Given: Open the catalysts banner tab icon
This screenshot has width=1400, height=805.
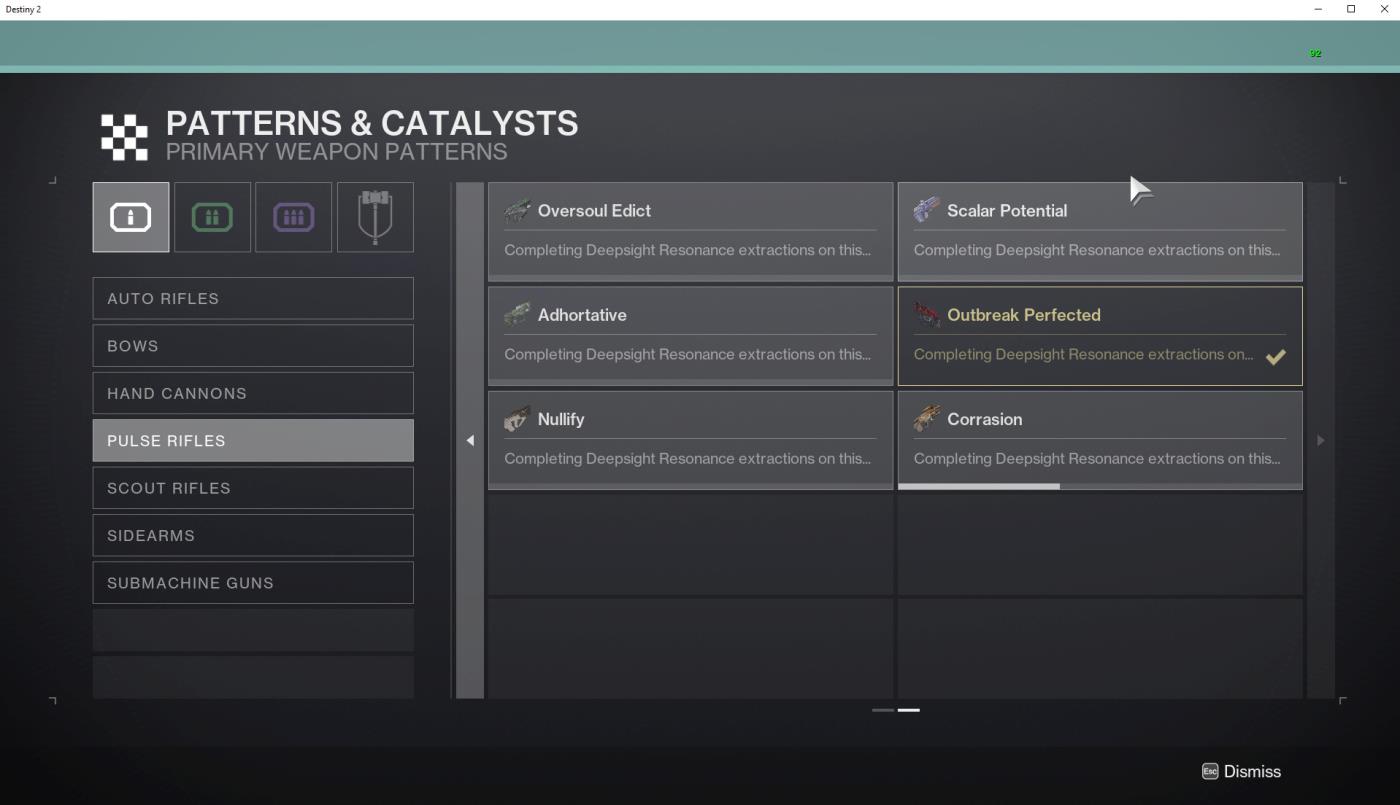Looking at the screenshot, I should coord(375,217).
